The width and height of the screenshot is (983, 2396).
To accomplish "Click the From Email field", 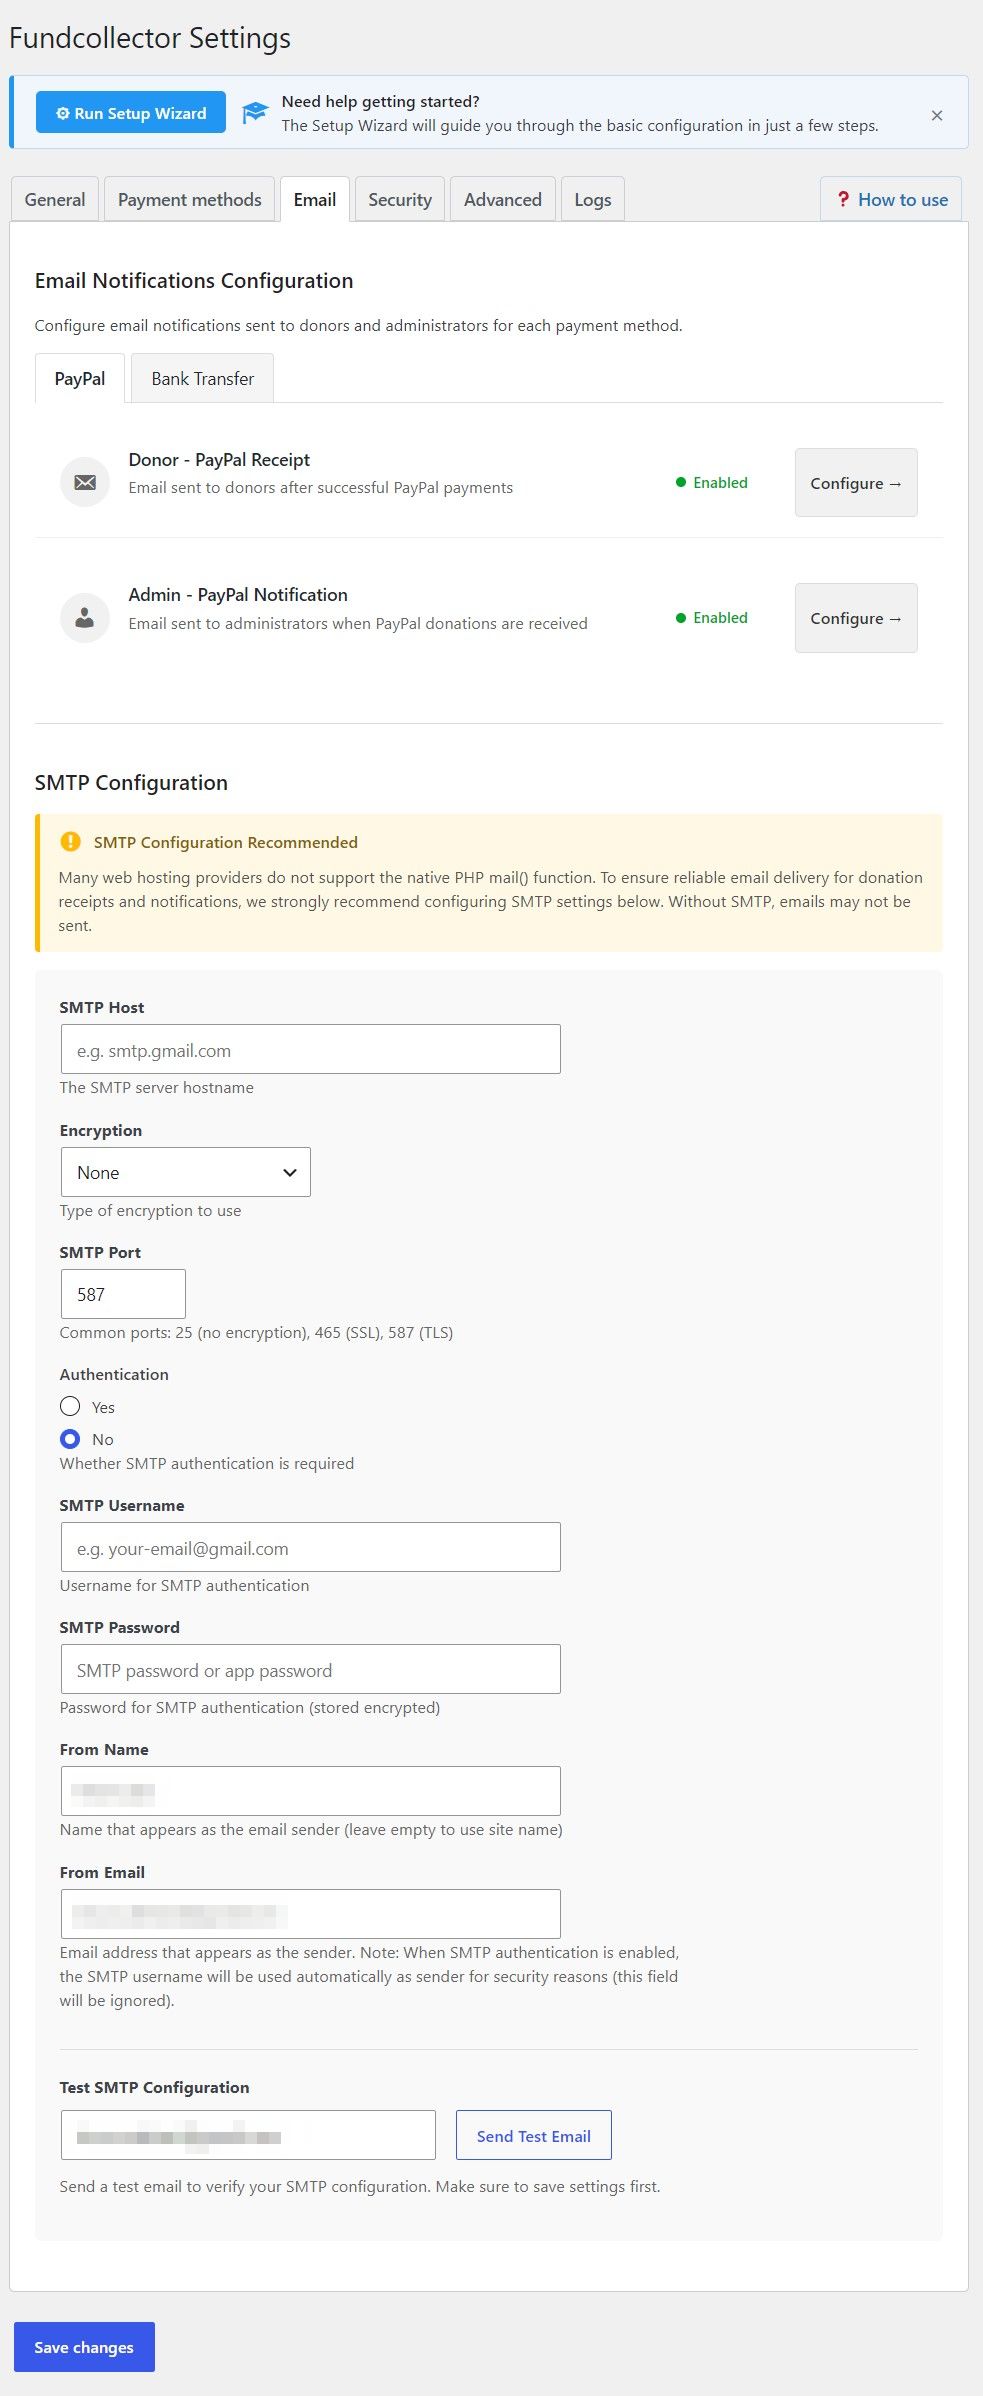I will tap(311, 1914).
